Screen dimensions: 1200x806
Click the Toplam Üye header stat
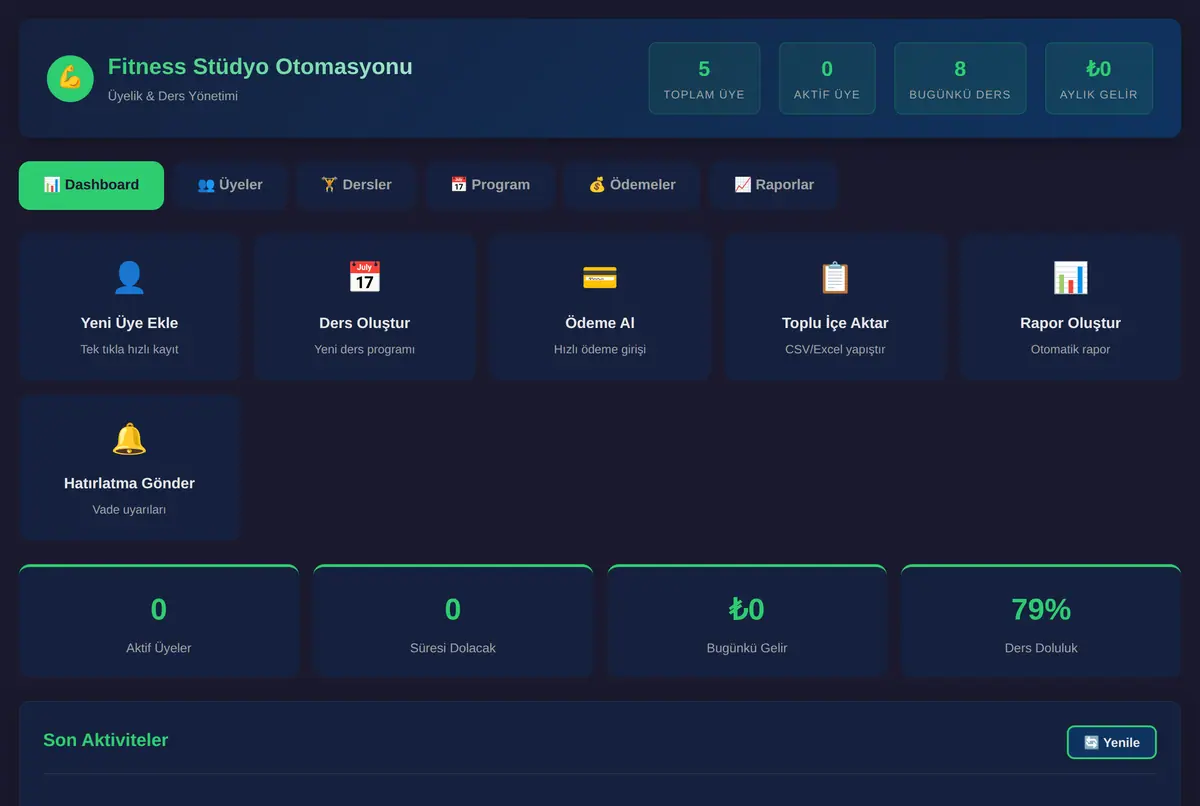click(x=704, y=78)
